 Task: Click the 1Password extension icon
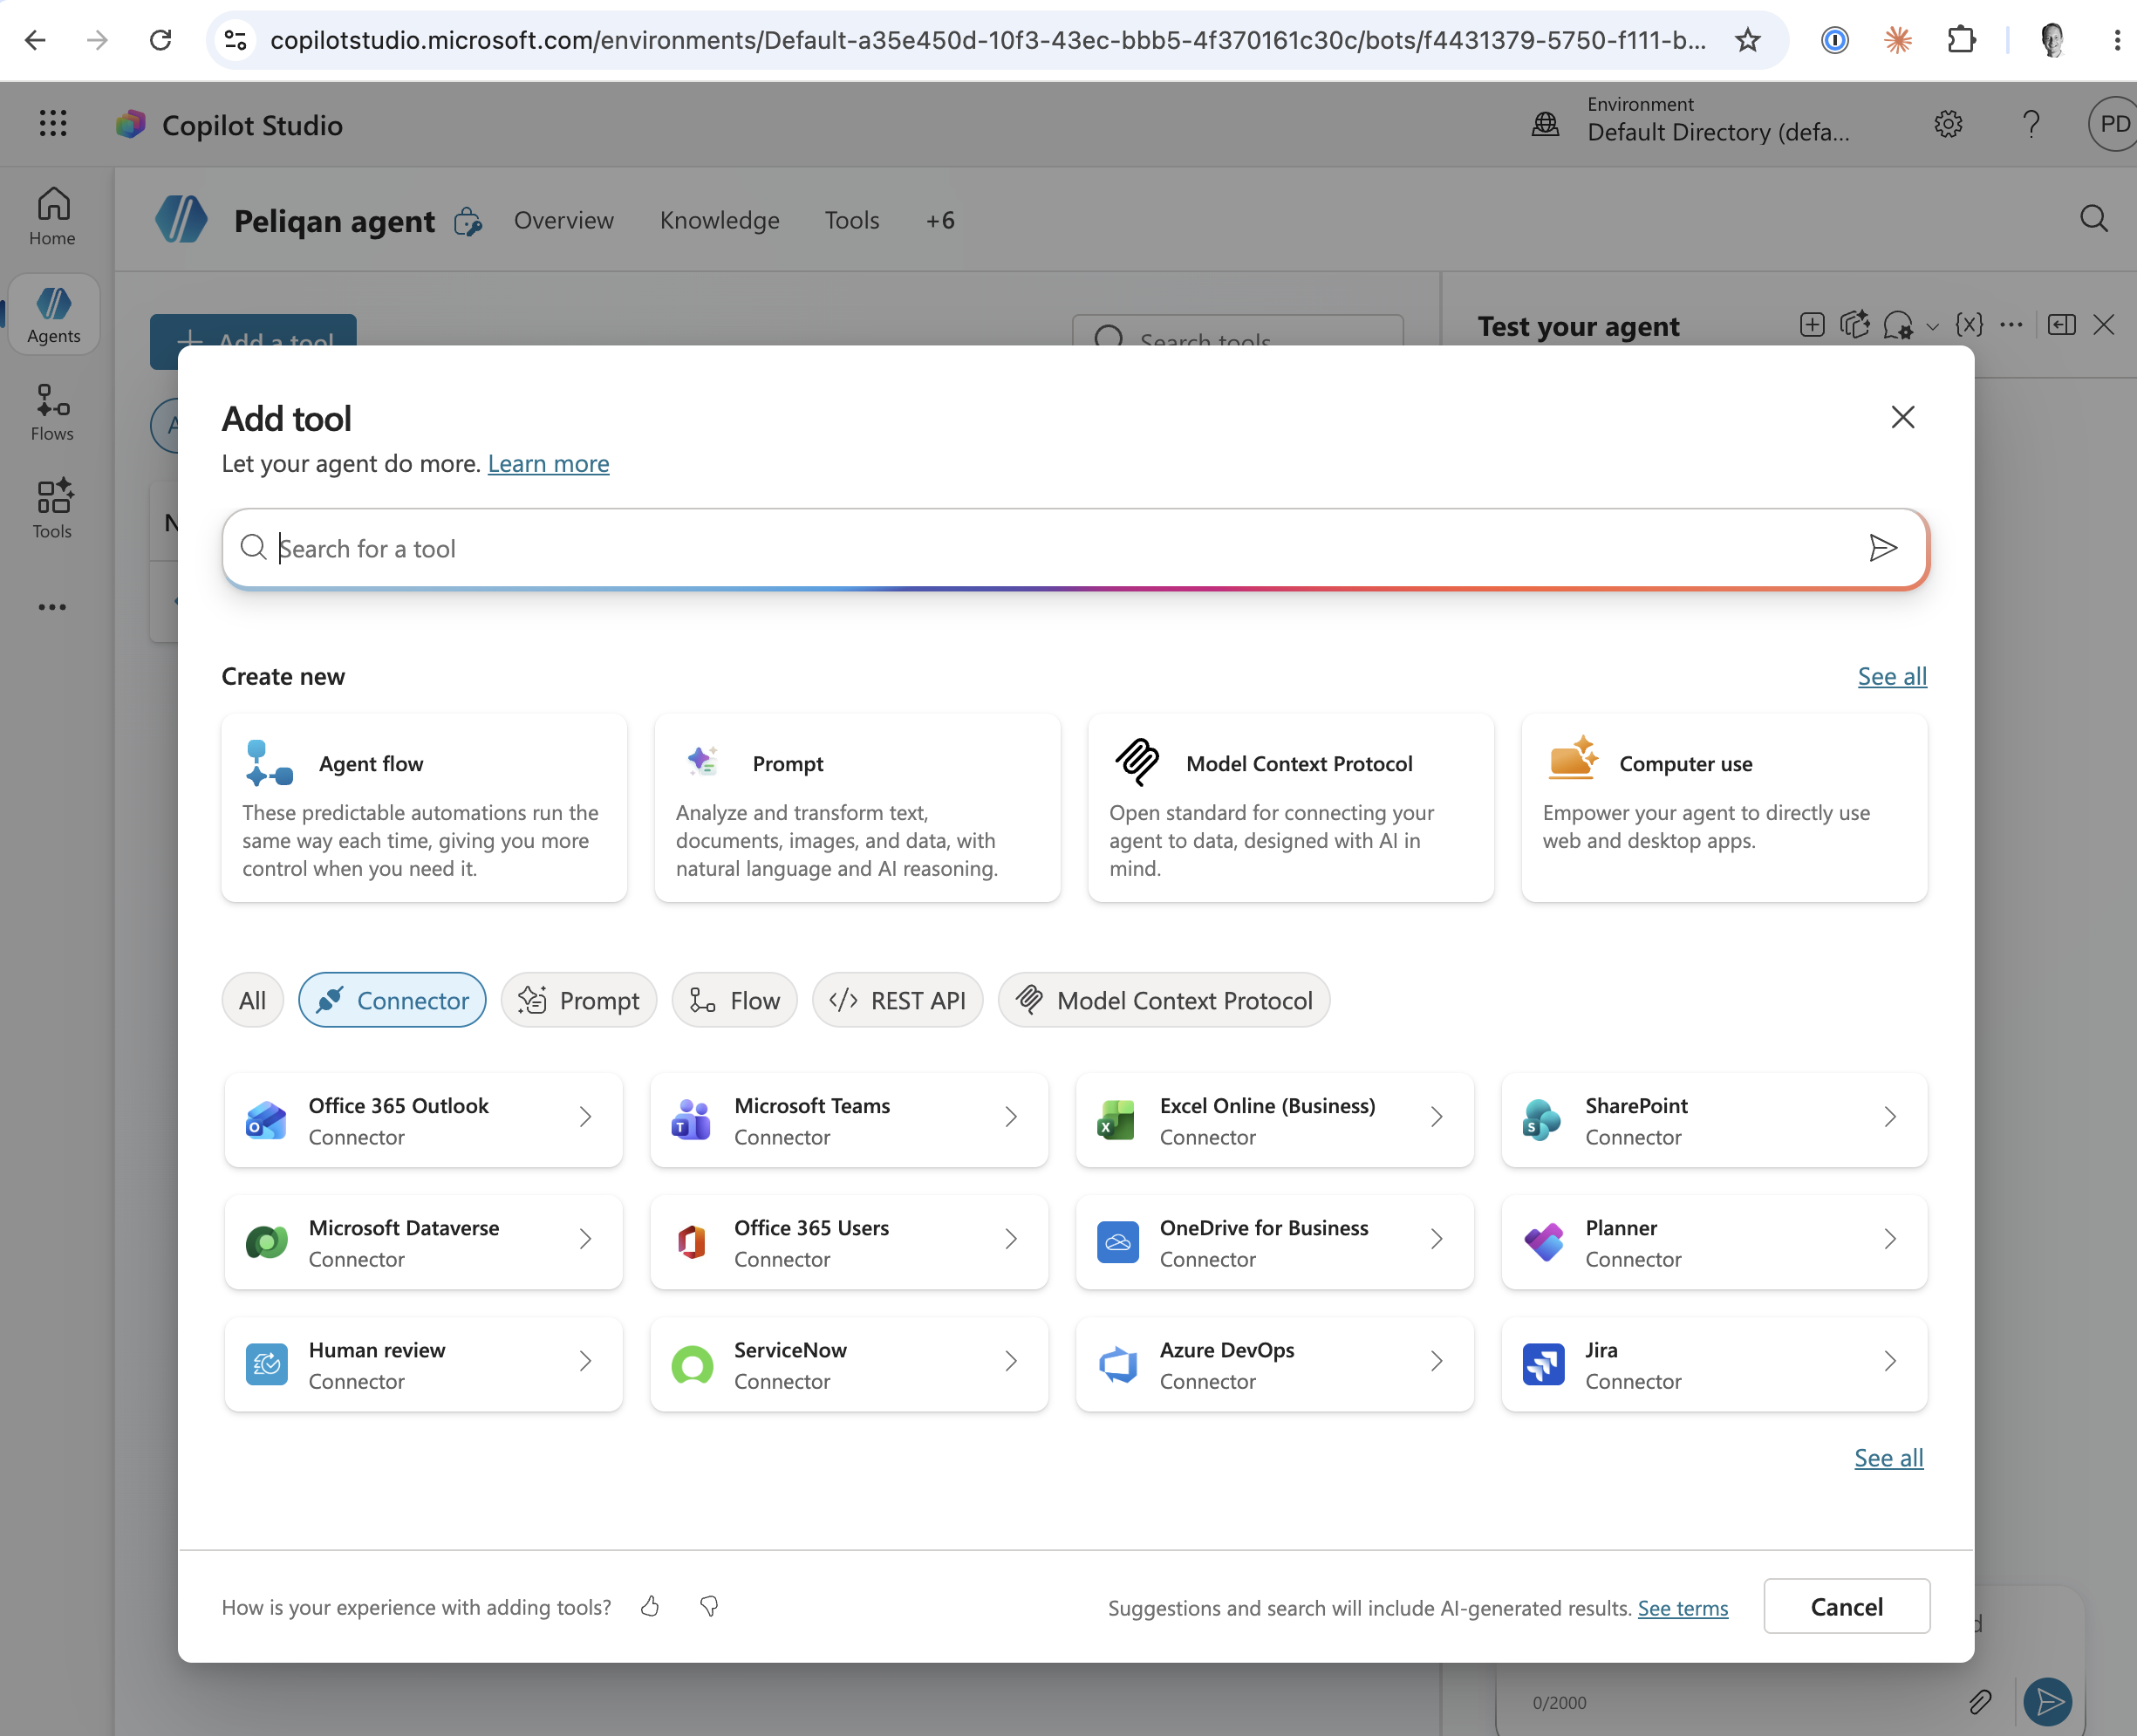pyautogui.click(x=1835, y=40)
